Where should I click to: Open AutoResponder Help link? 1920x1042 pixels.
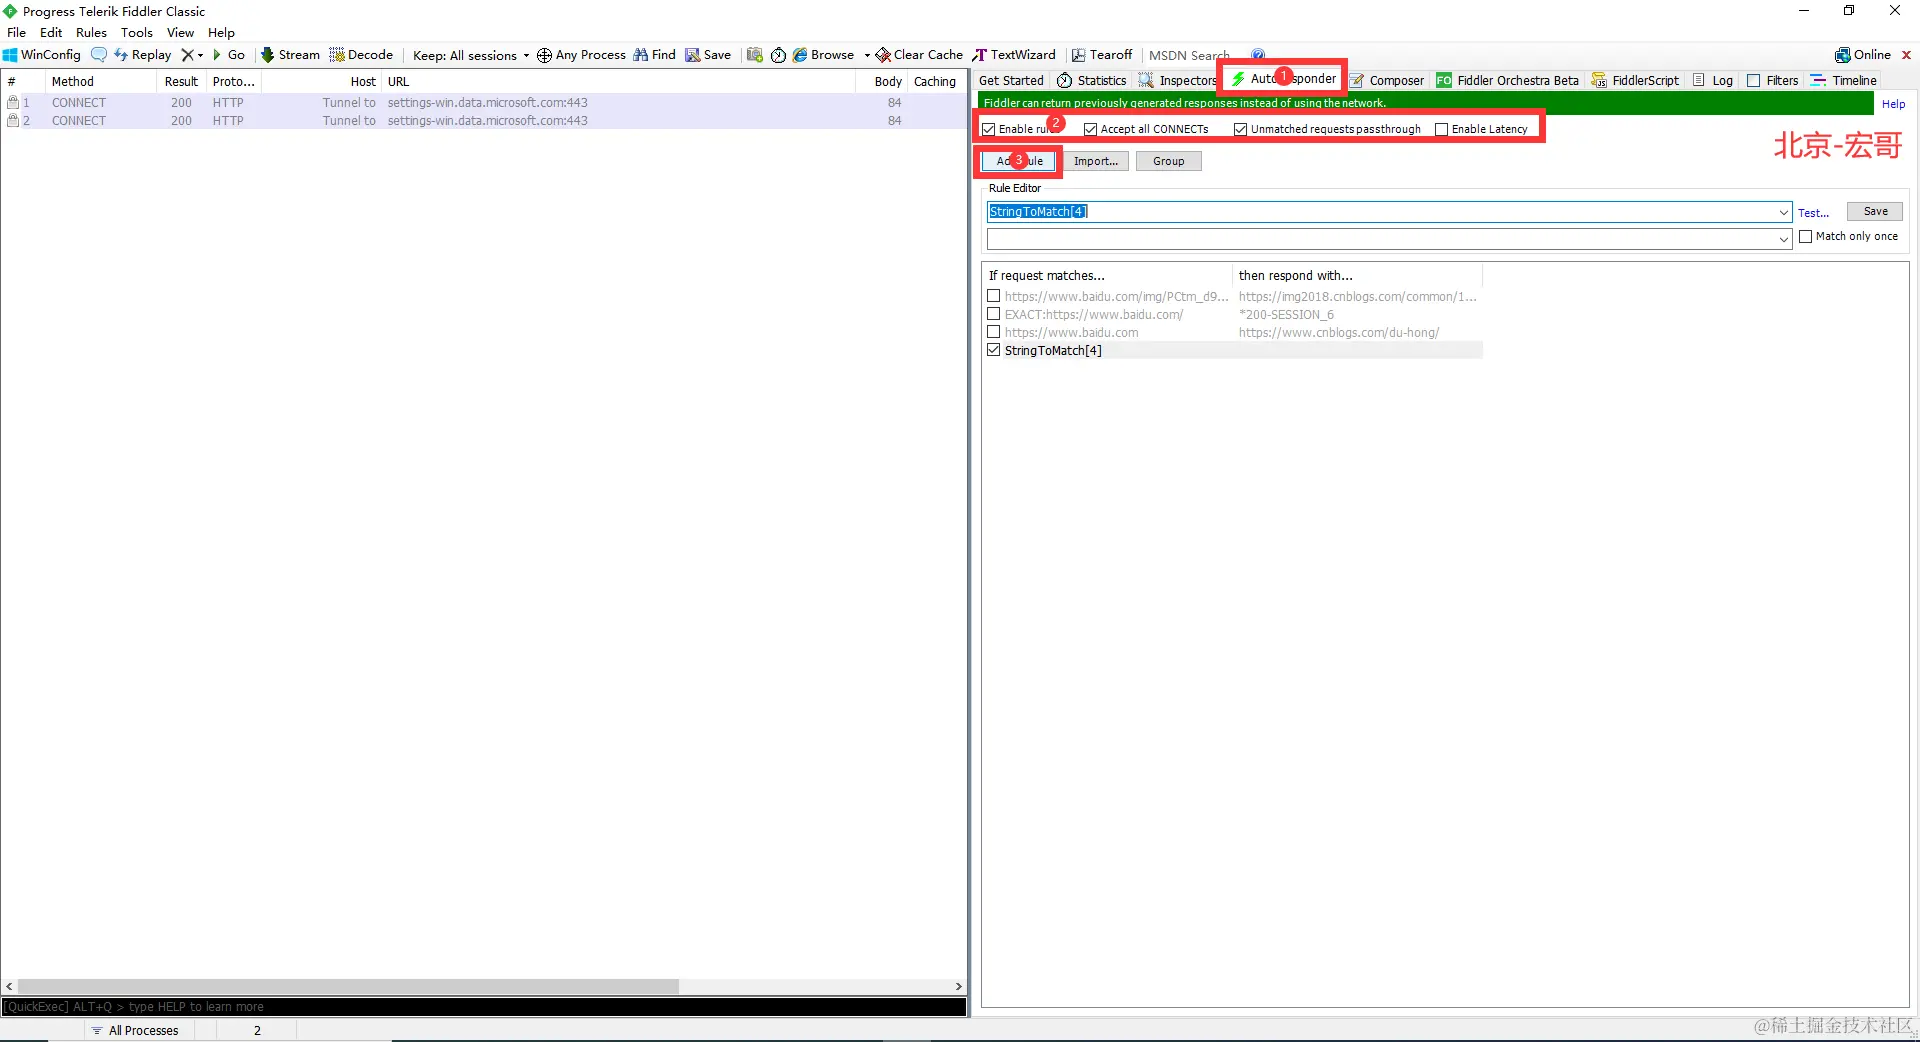click(x=1893, y=104)
